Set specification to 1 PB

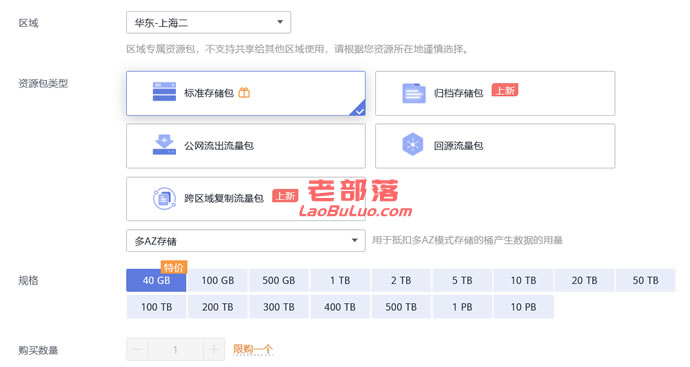click(x=462, y=307)
